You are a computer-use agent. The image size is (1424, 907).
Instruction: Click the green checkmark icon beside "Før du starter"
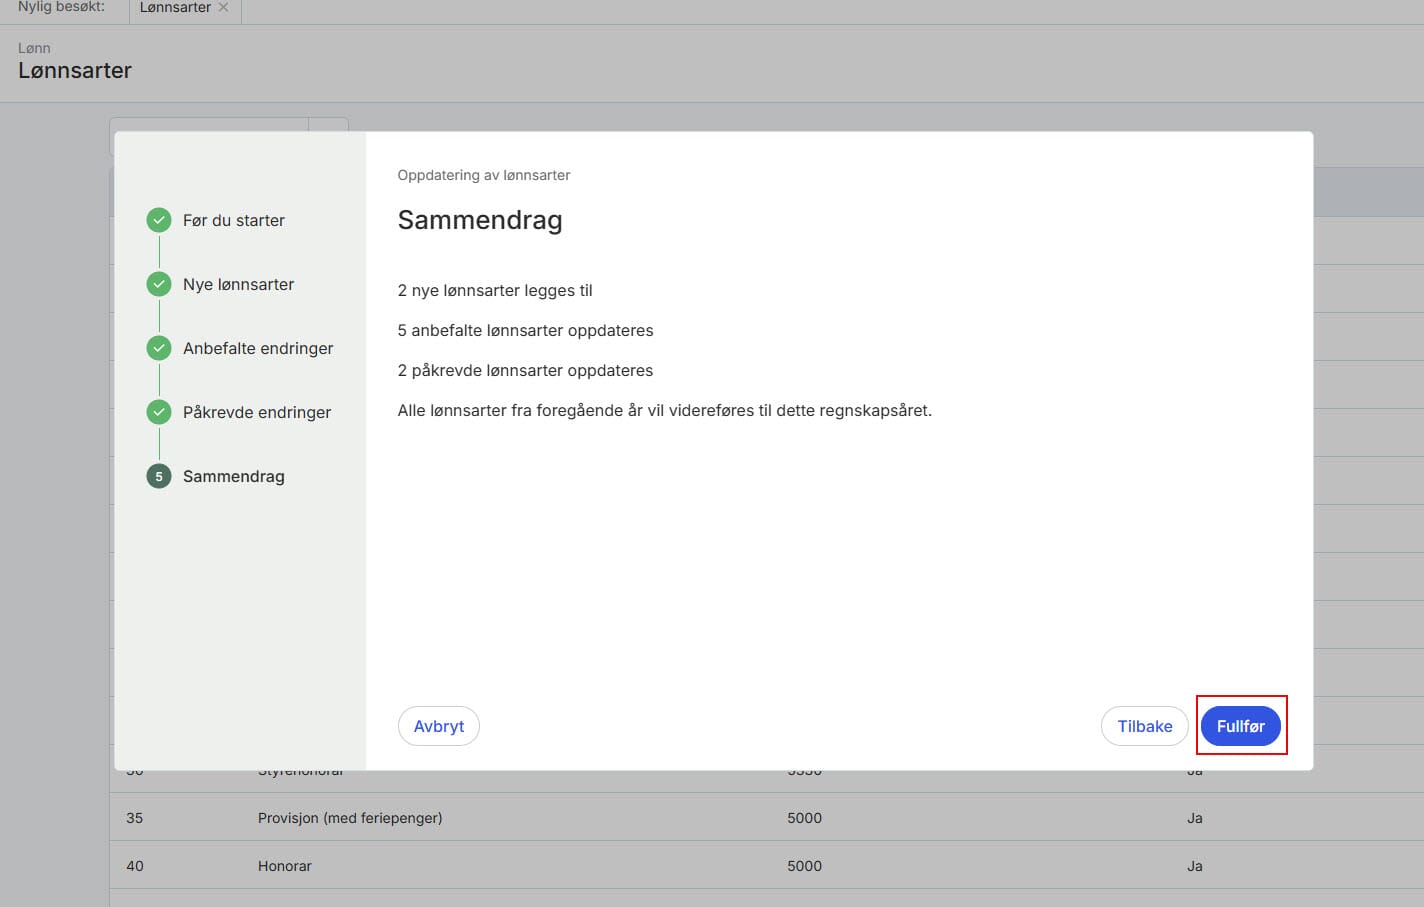[x=158, y=220]
